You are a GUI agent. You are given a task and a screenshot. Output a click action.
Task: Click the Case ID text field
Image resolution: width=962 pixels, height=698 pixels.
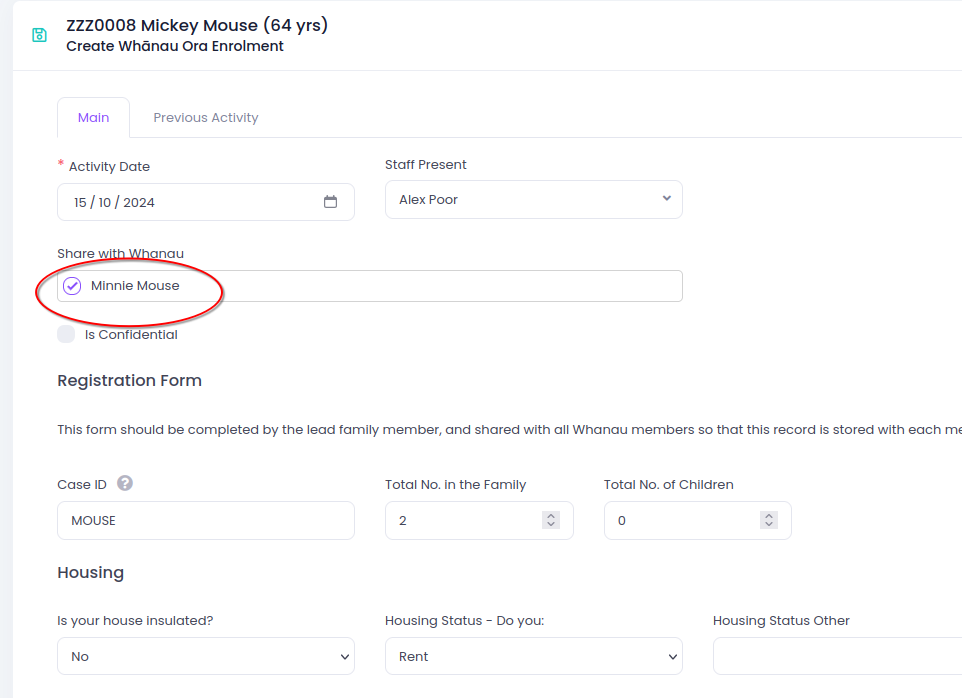205,520
